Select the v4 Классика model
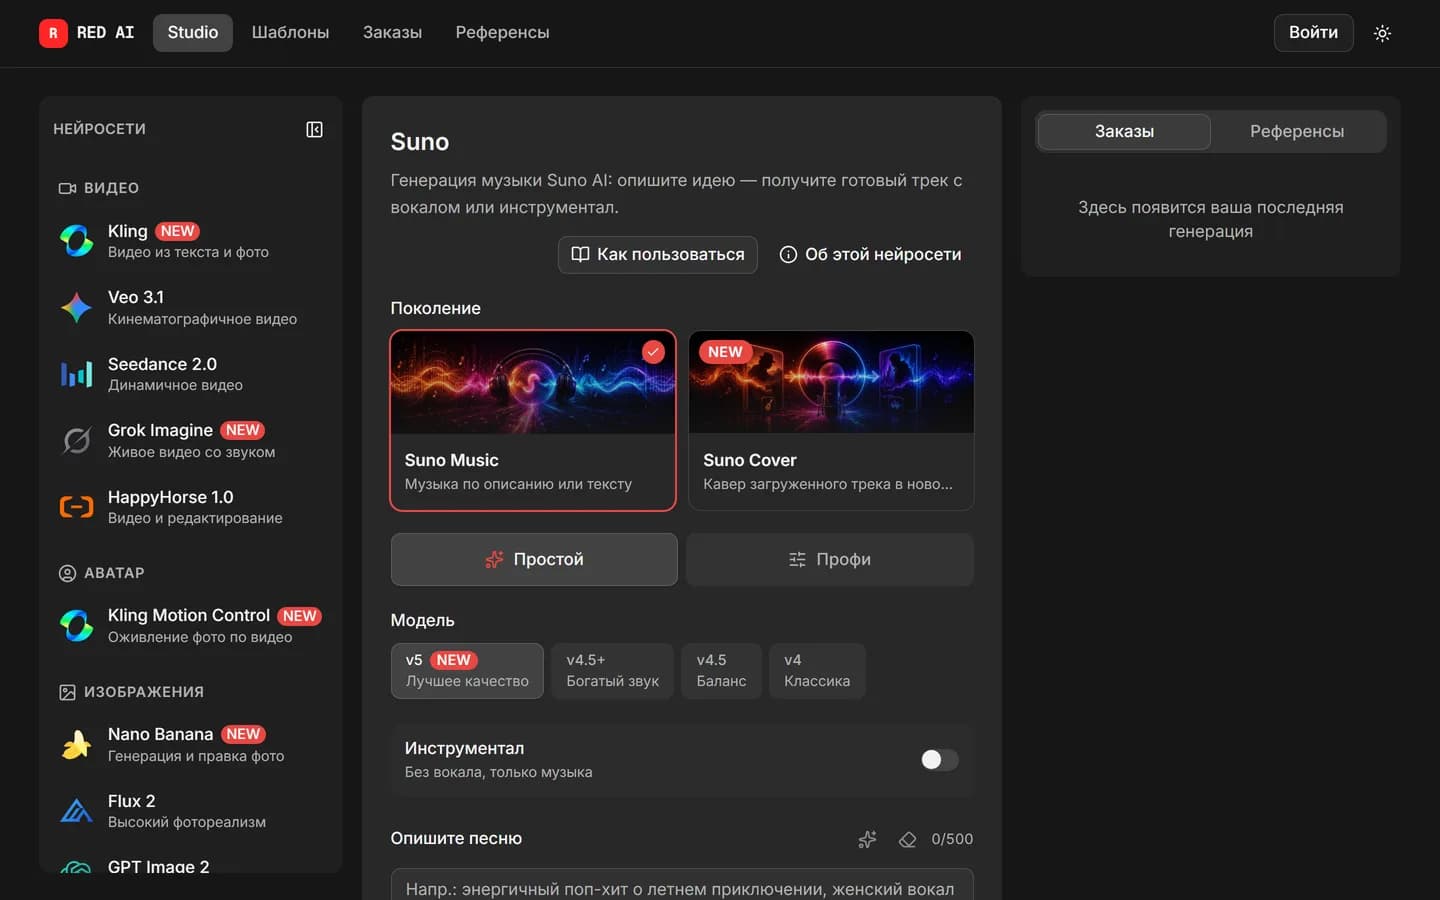This screenshot has width=1440, height=900. pyautogui.click(x=817, y=670)
